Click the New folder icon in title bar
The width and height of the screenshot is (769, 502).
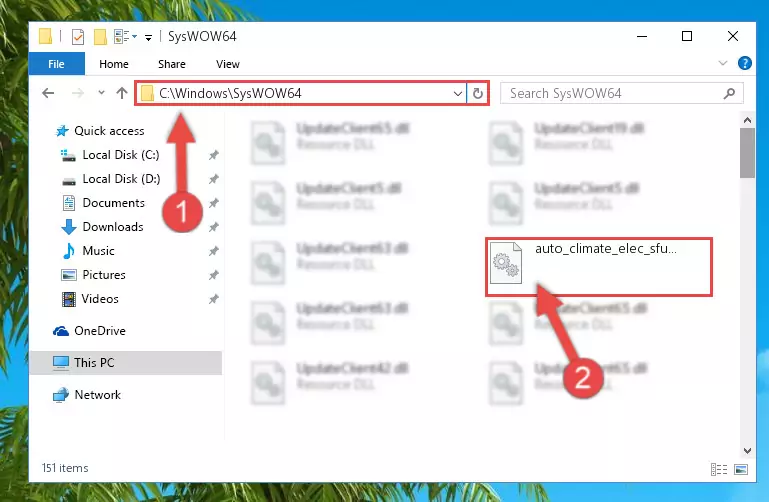tap(100, 37)
